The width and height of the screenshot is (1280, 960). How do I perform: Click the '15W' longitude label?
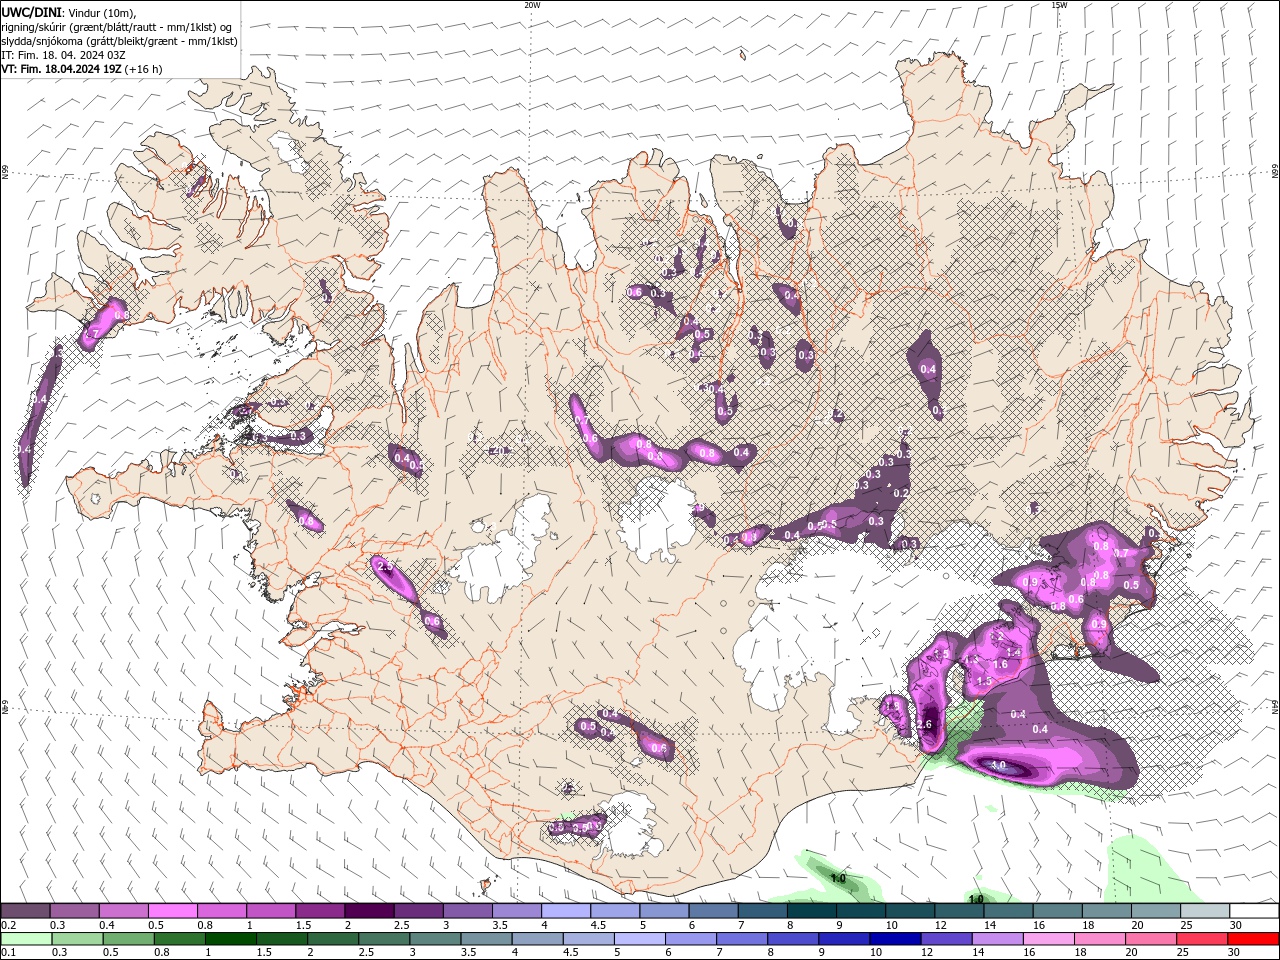point(1059,5)
